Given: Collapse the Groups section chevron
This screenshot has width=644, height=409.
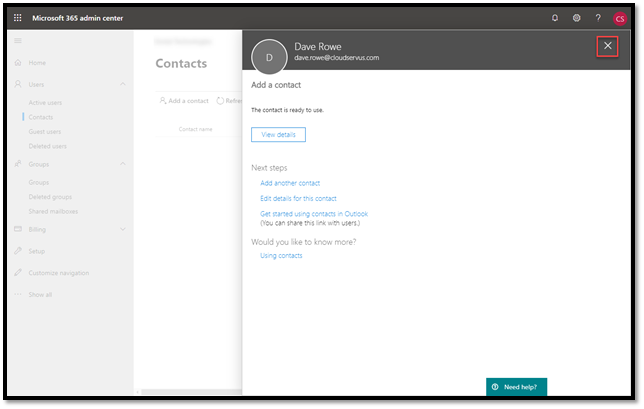Looking at the screenshot, I should 123,163.
